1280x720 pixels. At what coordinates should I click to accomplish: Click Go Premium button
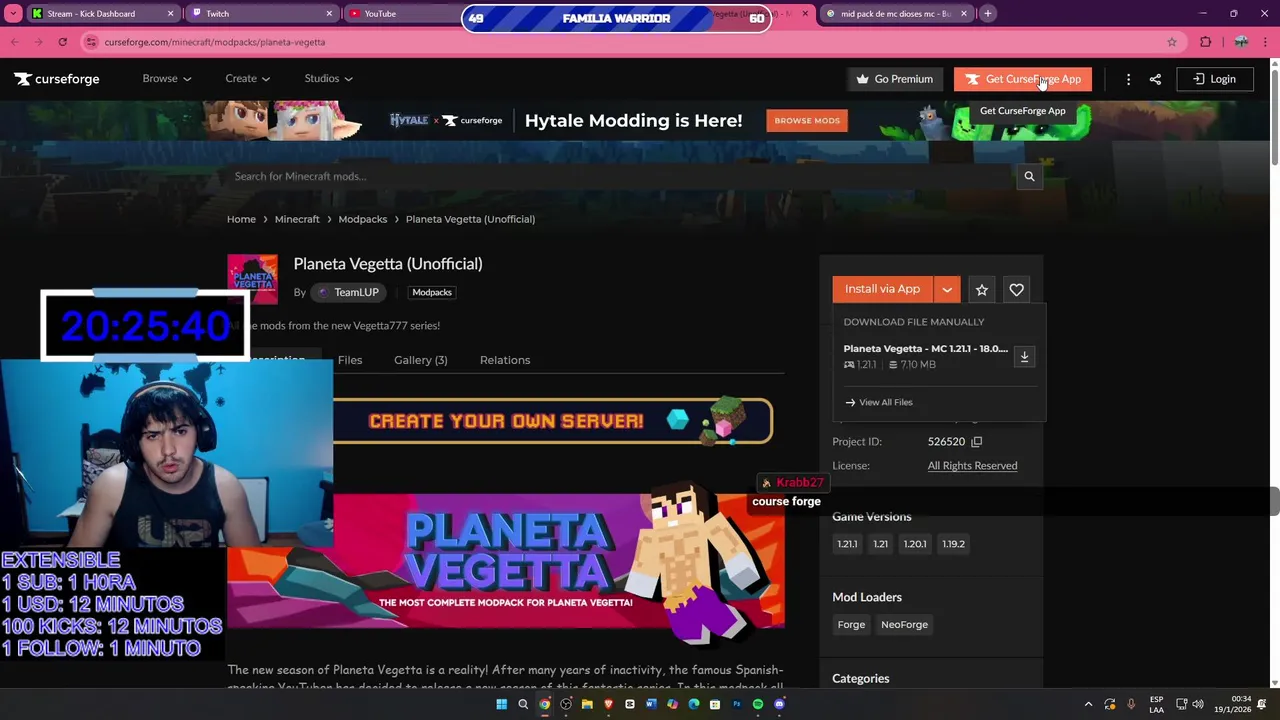pyautogui.click(x=894, y=79)
